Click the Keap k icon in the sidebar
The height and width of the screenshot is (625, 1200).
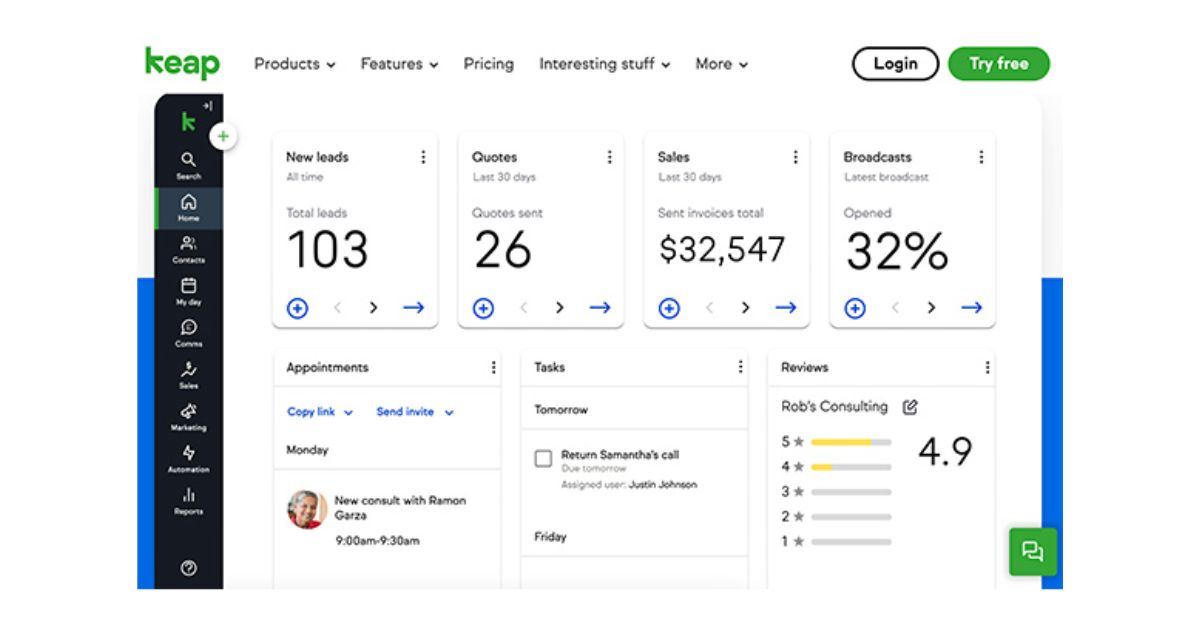click(x=188, y=122)
